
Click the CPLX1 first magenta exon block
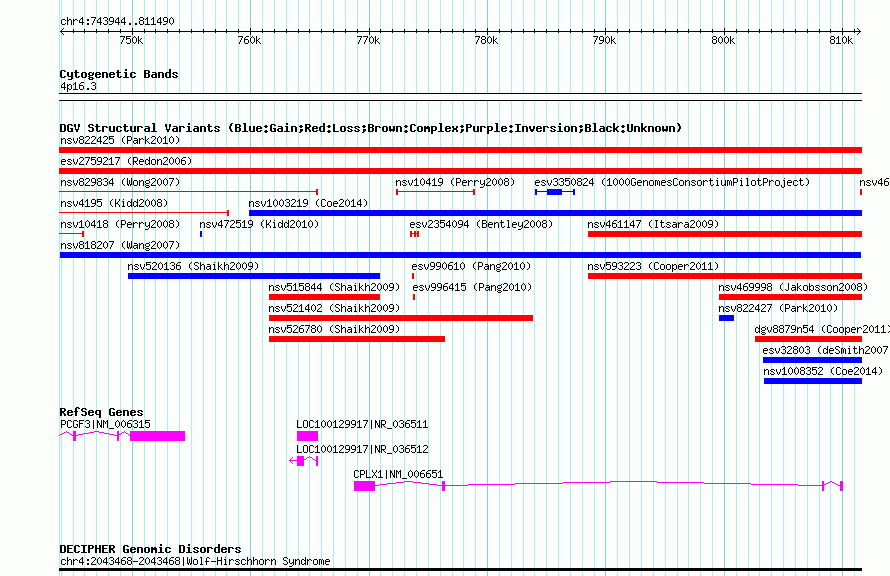click(x=364, y=486)
